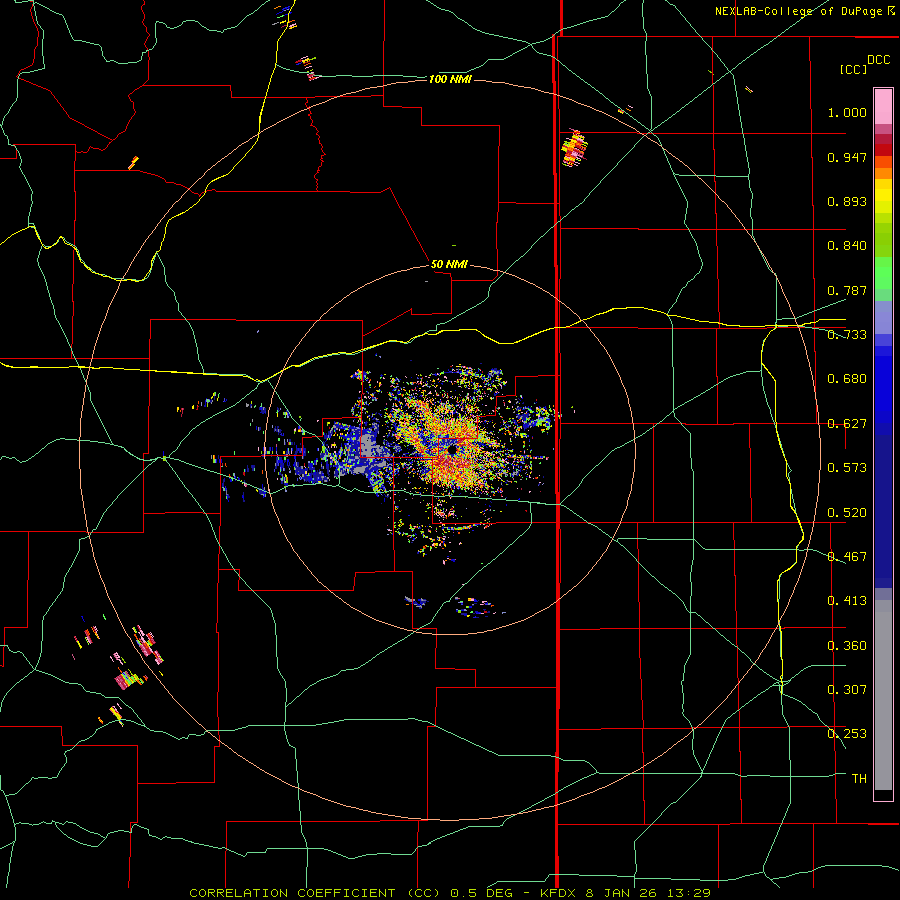Click the 50 NMI range ring label

point(449,264)
